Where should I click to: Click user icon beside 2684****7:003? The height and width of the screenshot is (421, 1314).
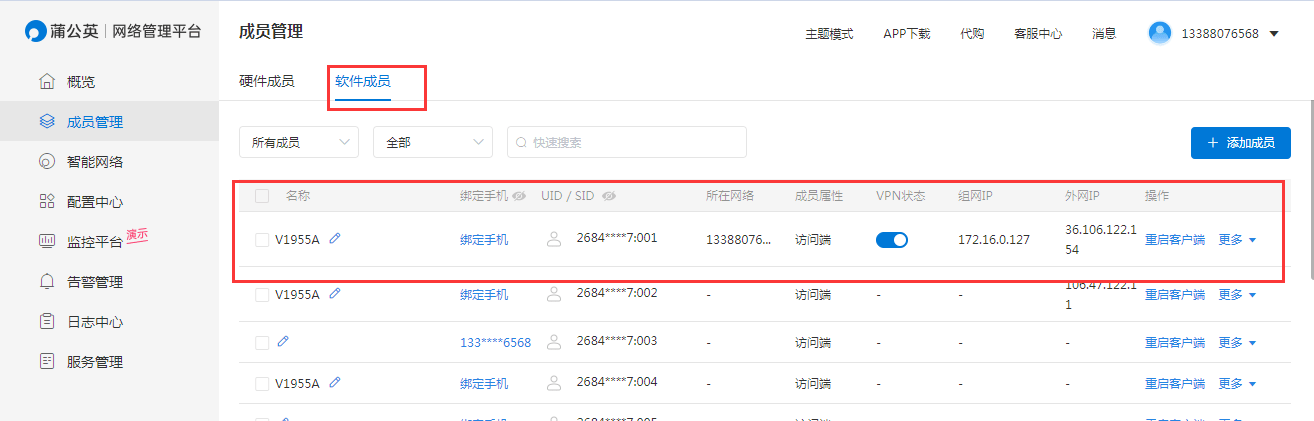(554, 341)
